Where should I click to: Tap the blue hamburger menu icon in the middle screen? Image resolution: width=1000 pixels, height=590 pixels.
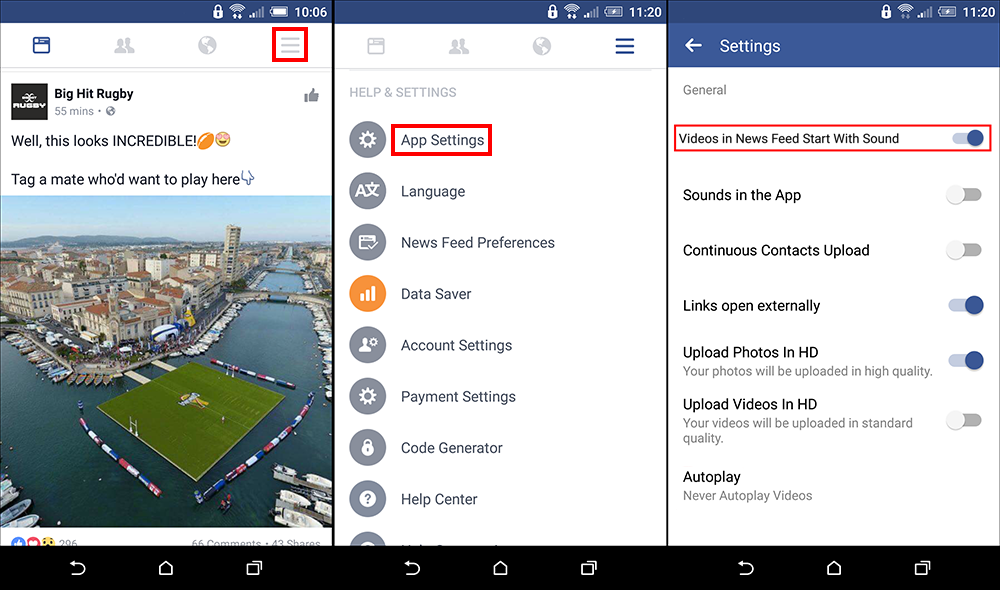point(624,46)
